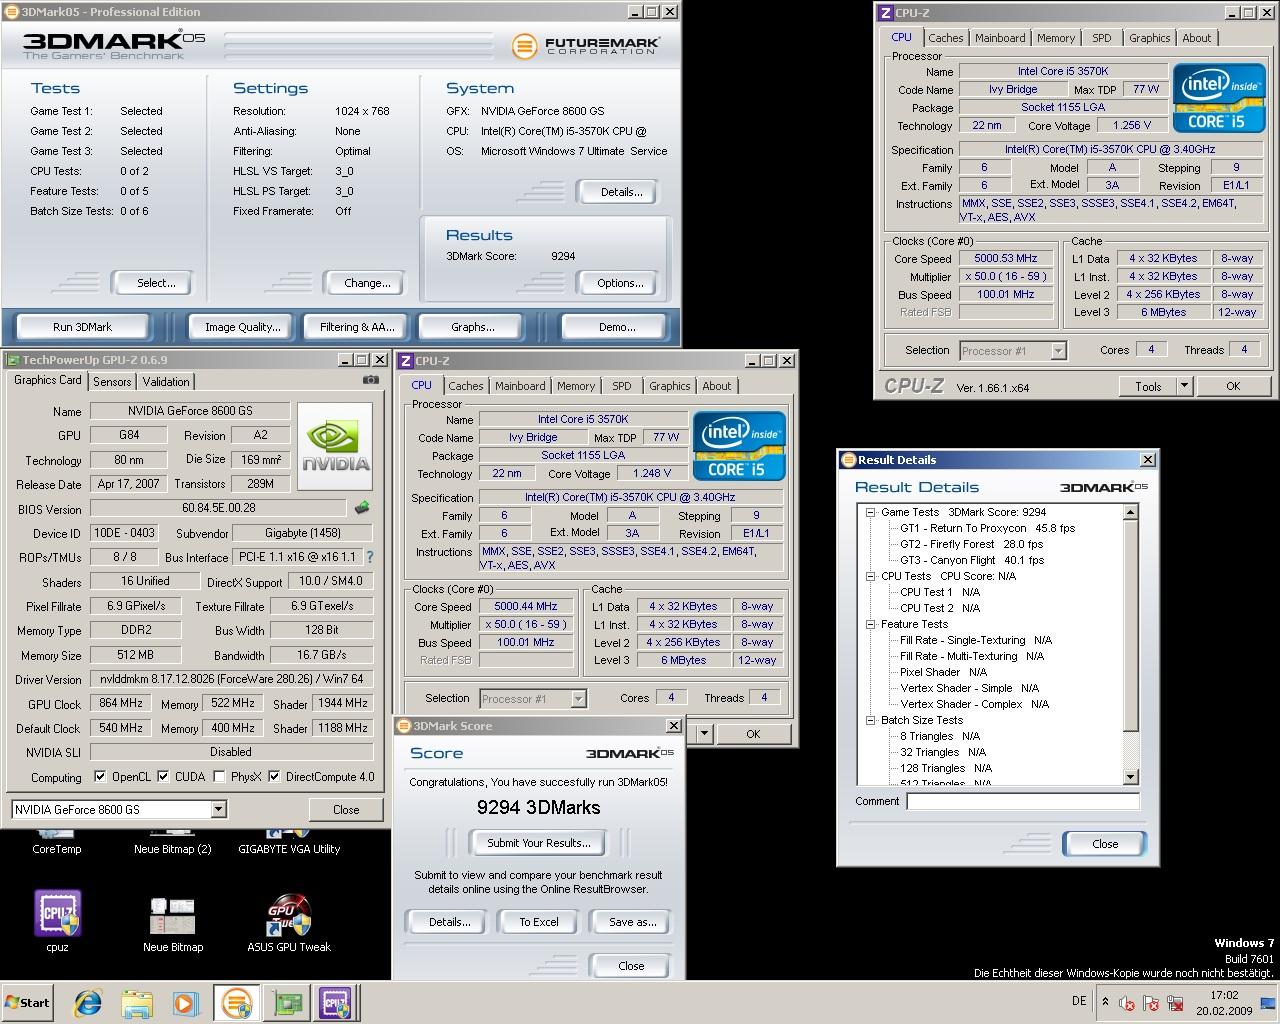This screenshot has height=1024, width=1280.
Task: Click Result Details scrollbar down arrow
Action: 1131,777
